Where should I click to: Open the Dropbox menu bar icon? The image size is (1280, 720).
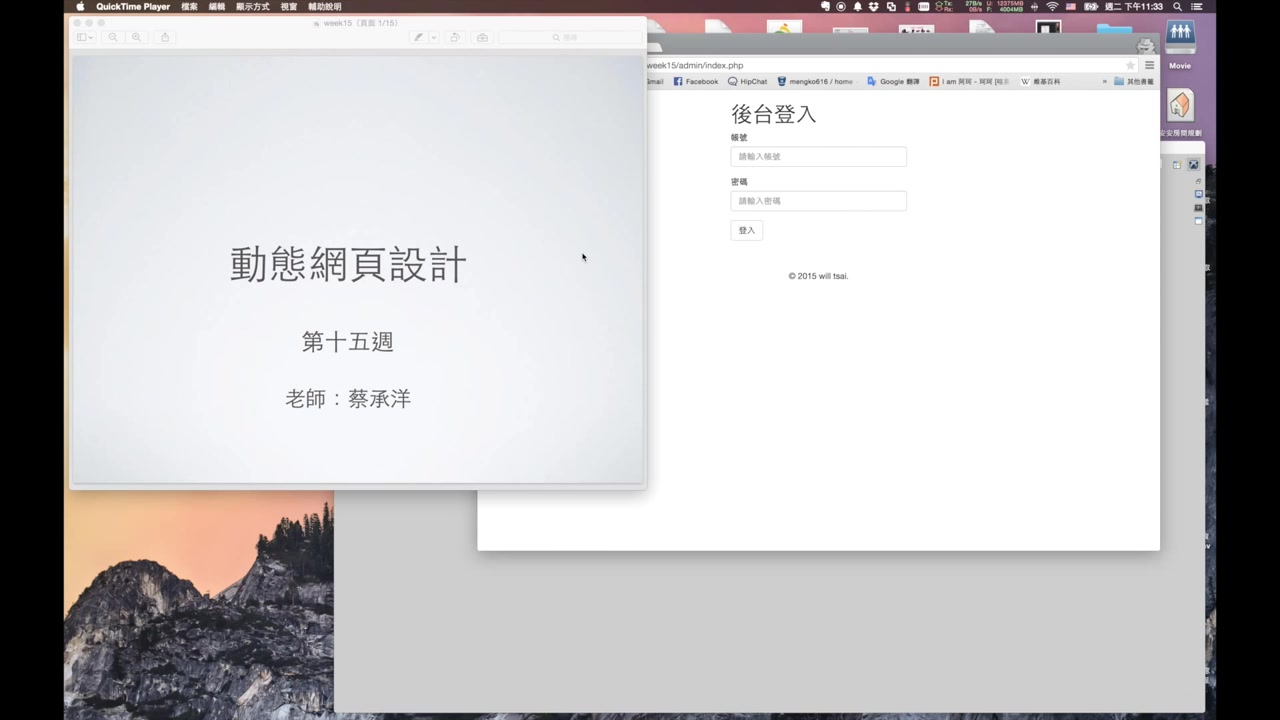874,6
